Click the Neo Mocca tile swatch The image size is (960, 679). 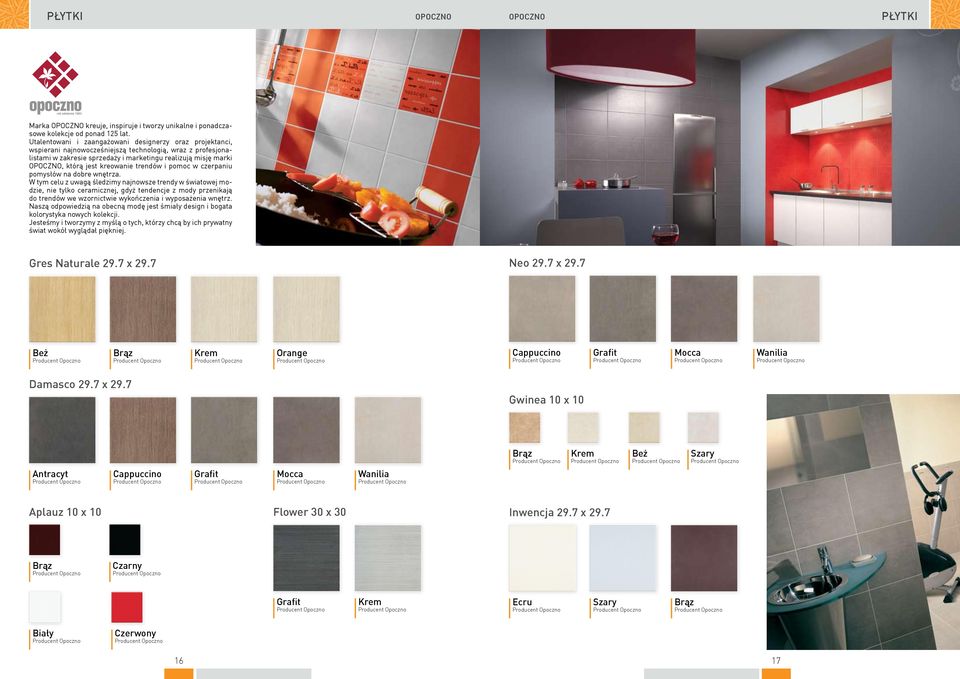coord(704,309)
